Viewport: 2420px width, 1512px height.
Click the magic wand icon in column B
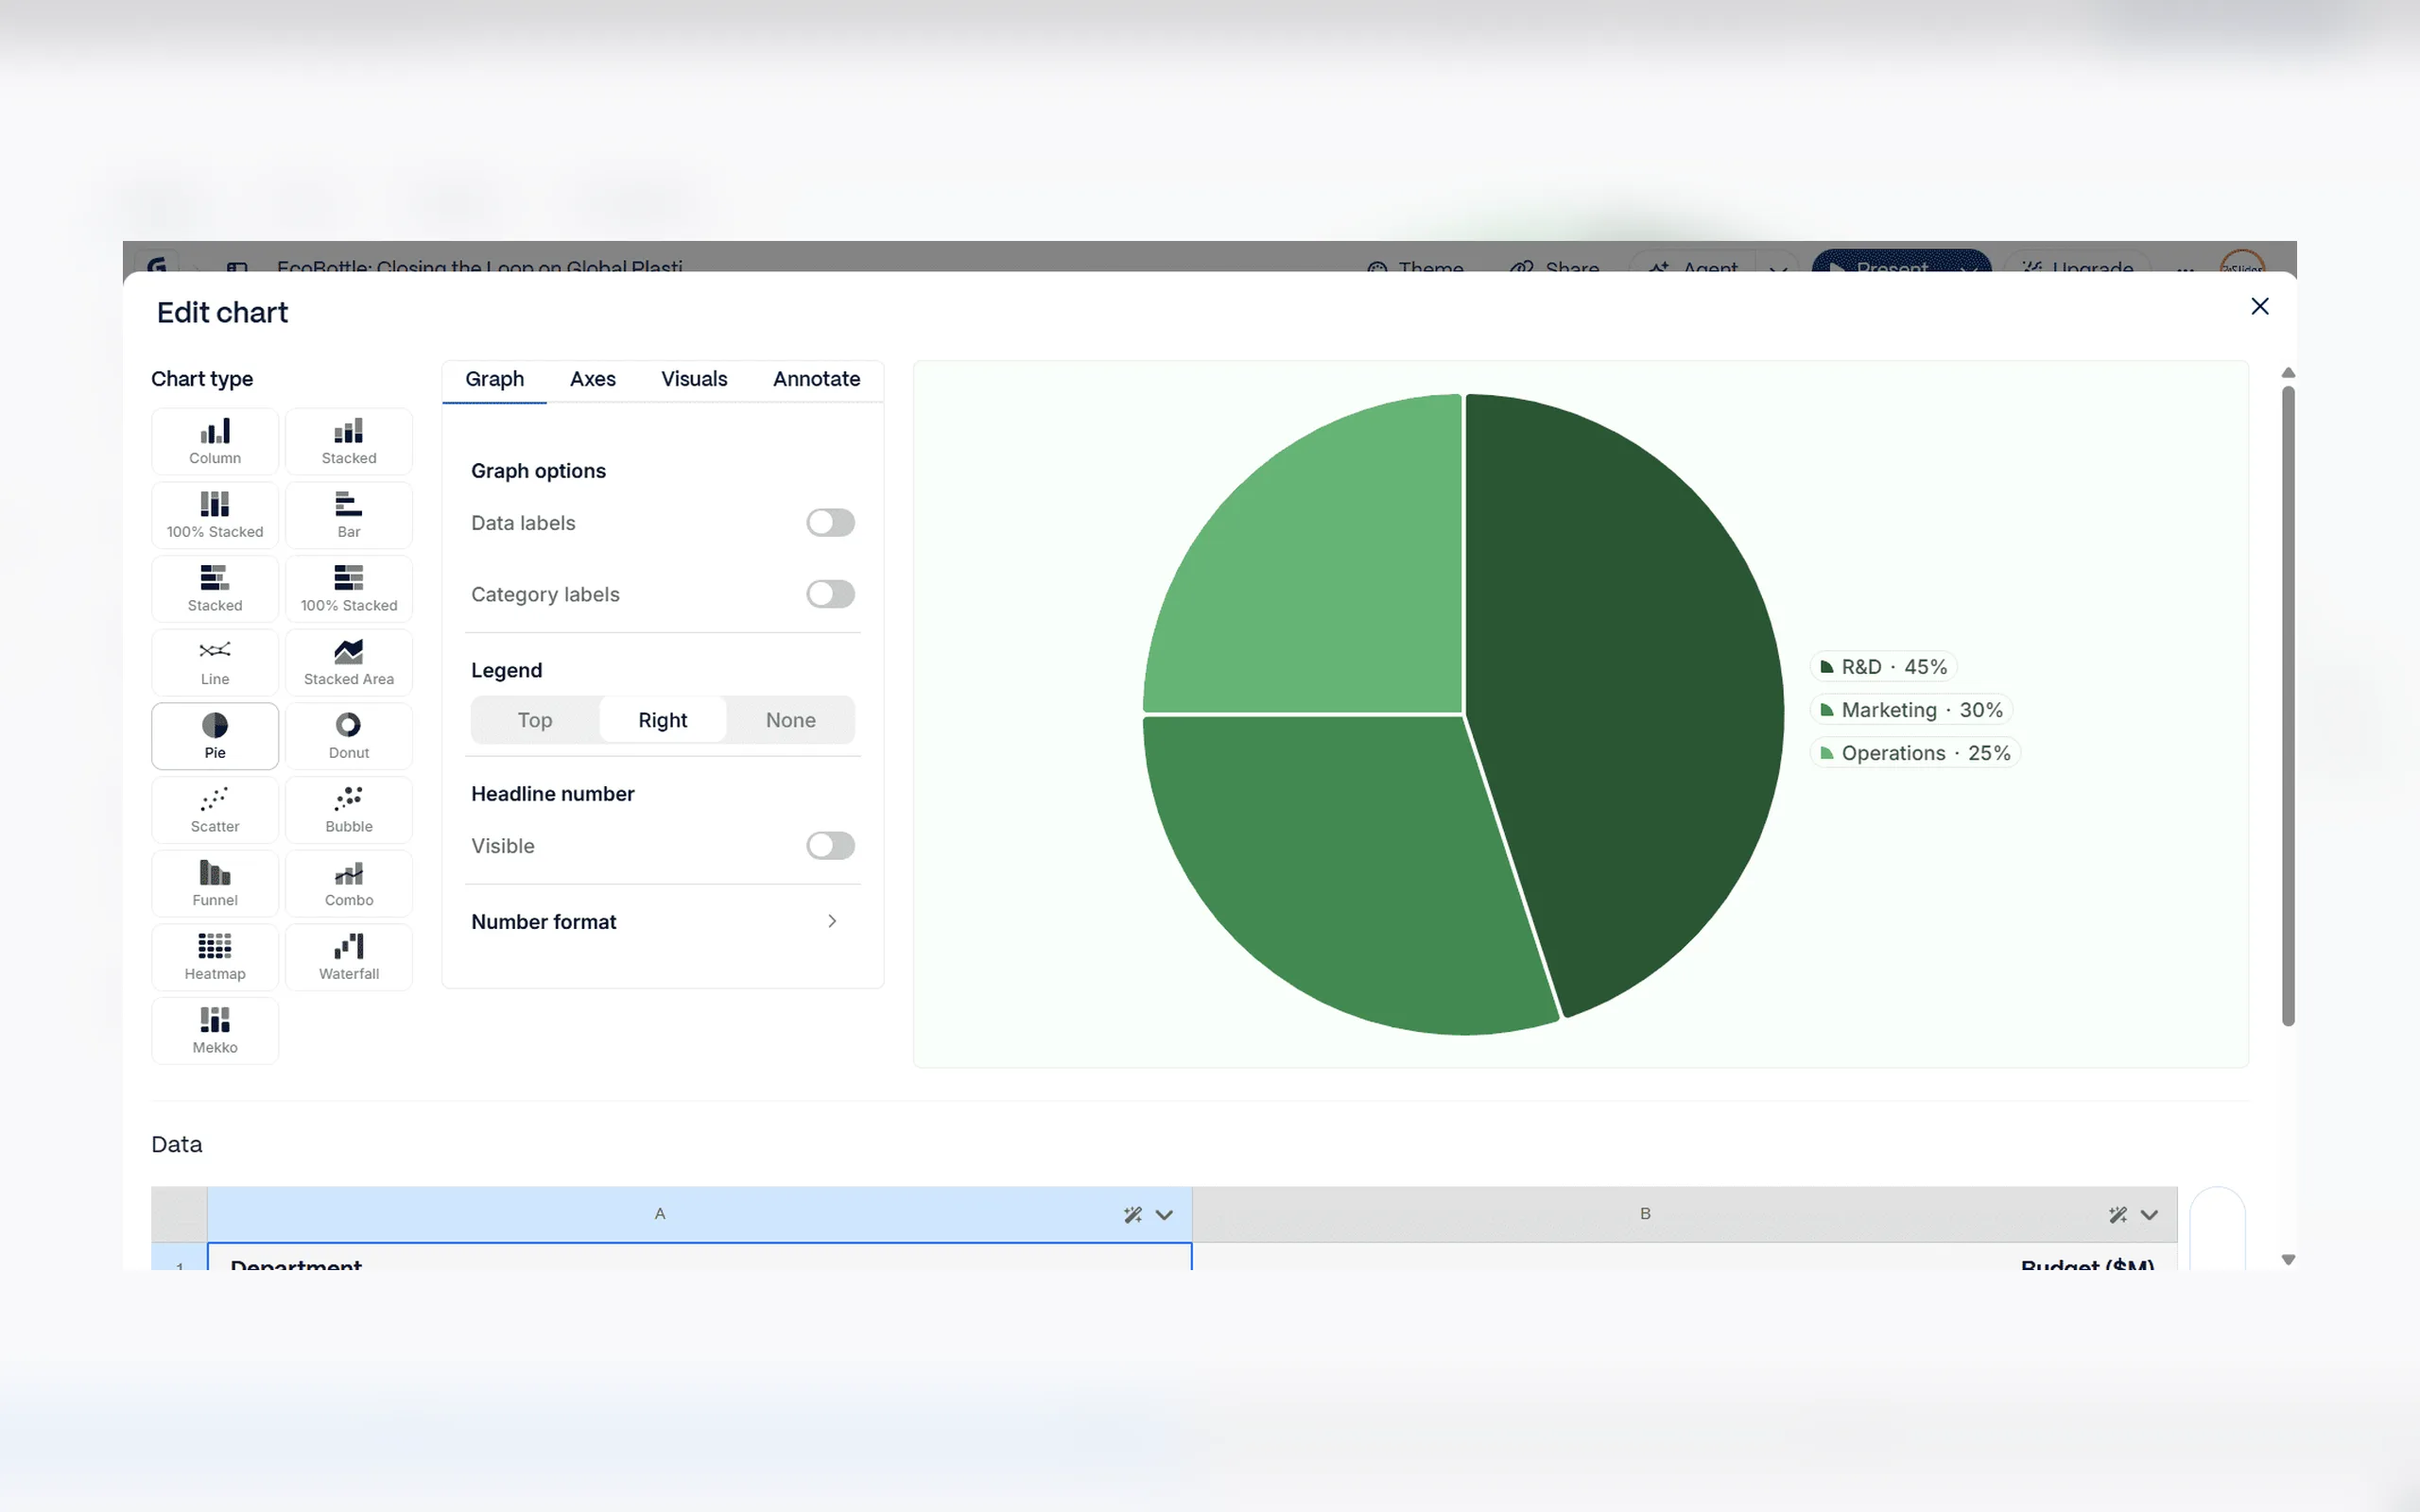2117,1215
